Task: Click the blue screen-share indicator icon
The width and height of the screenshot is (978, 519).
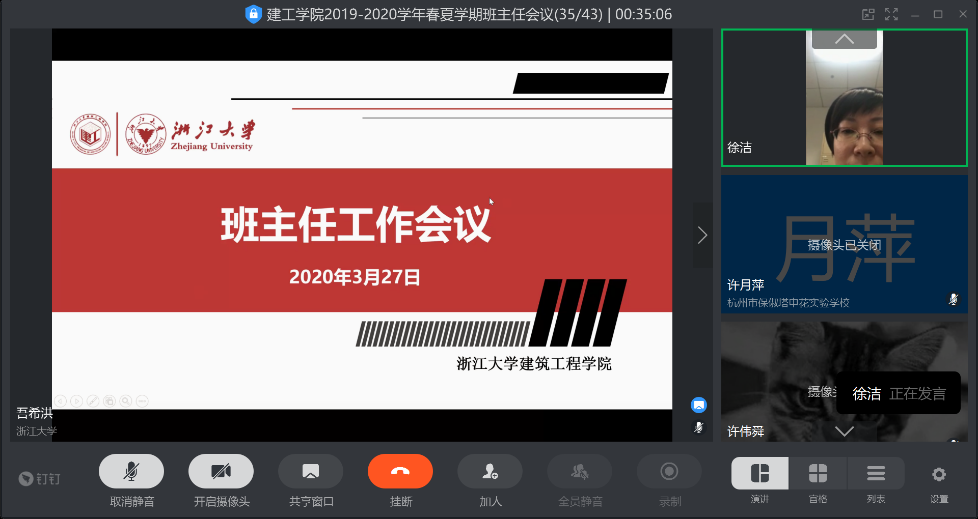Action: point(699,405)
